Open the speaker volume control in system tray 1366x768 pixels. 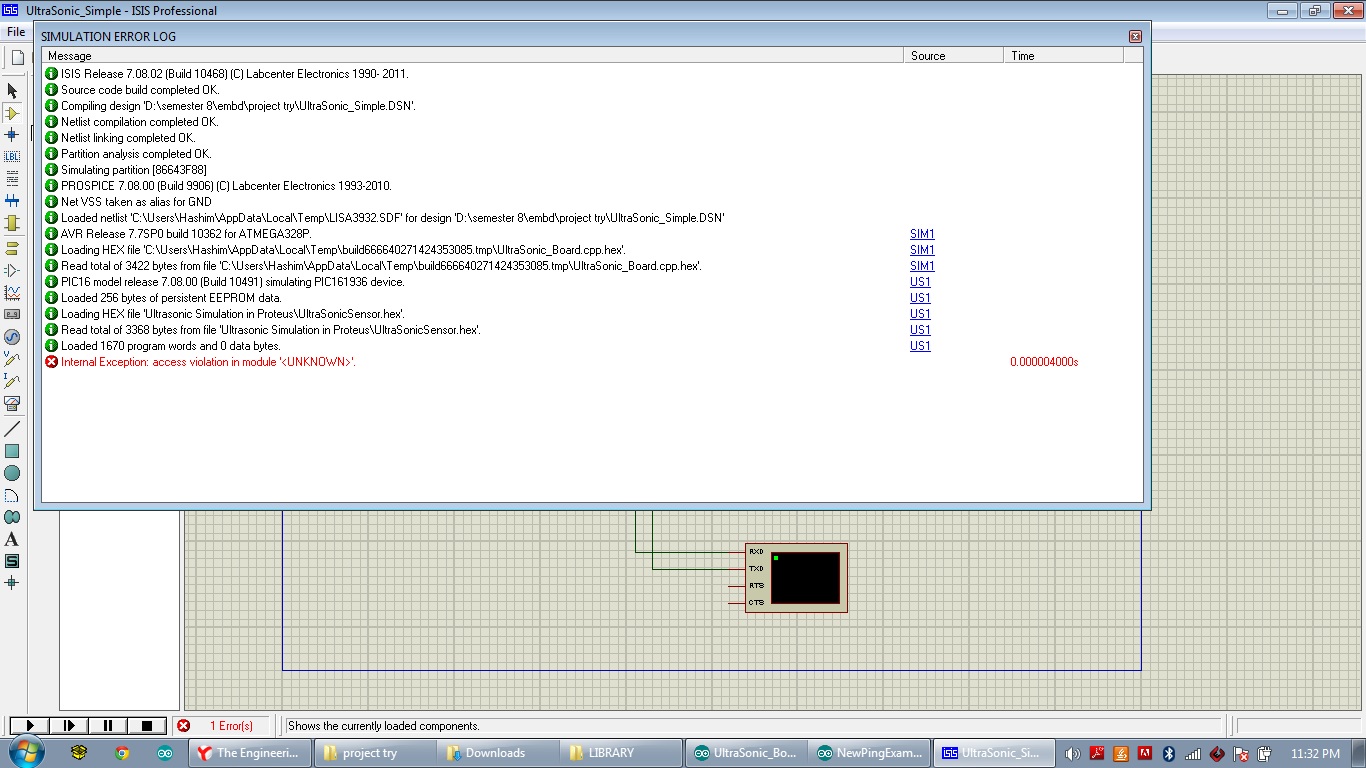(x=1072, y=753)
